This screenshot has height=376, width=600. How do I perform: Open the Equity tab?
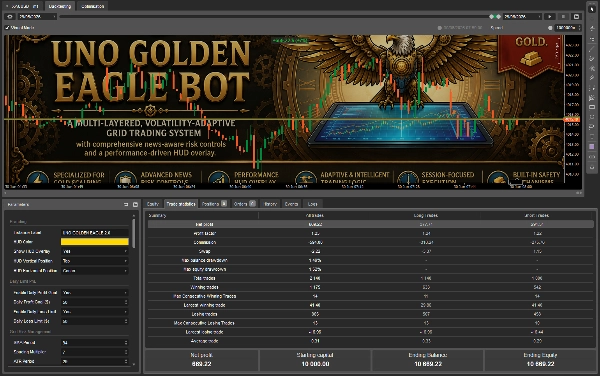(153, 204)
